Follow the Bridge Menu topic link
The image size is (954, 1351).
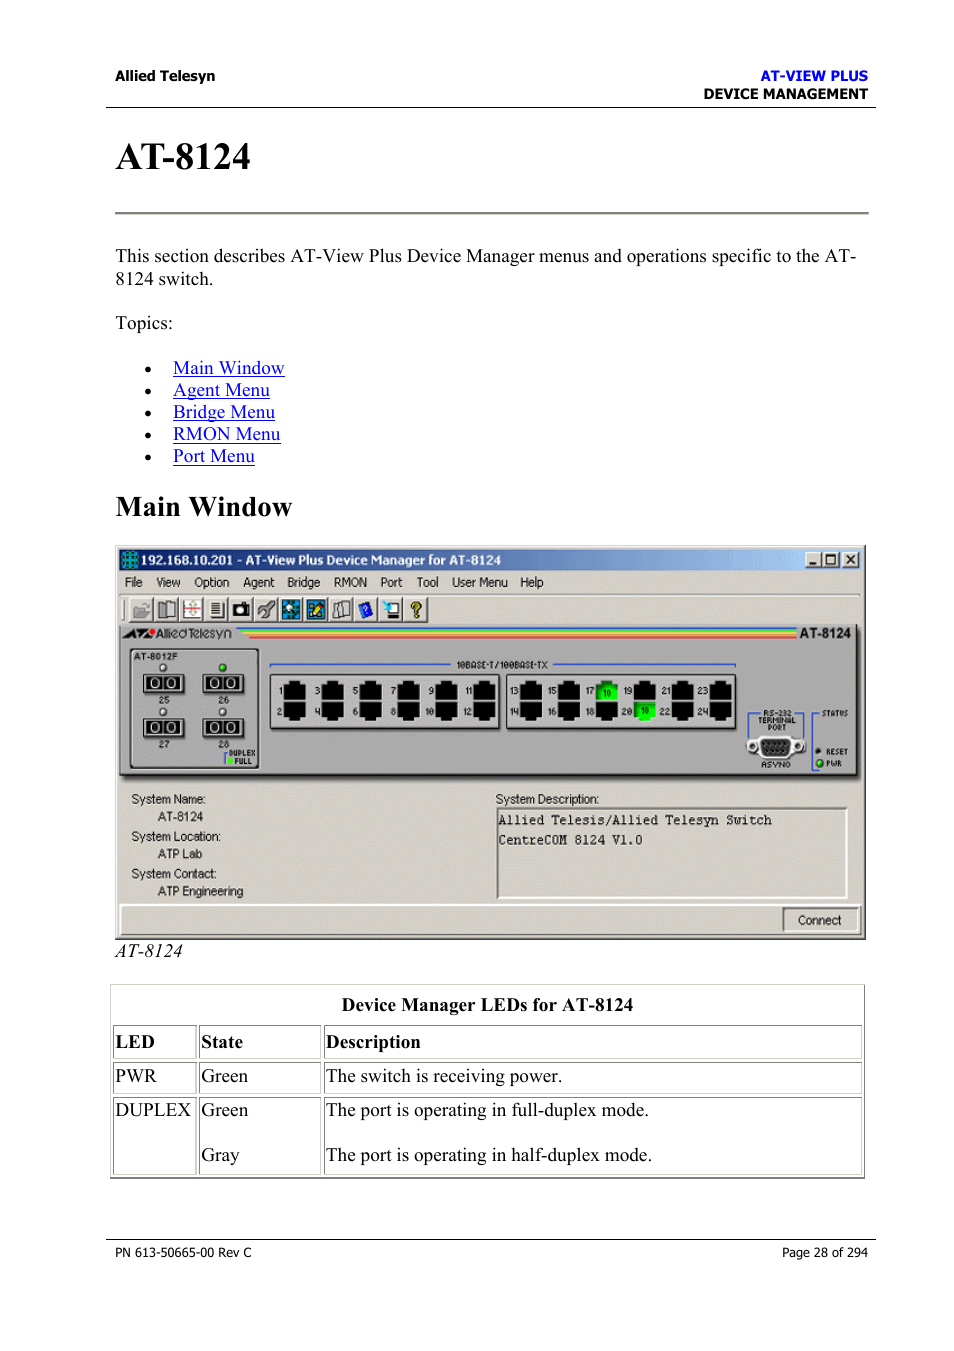(x=224, y=412)
